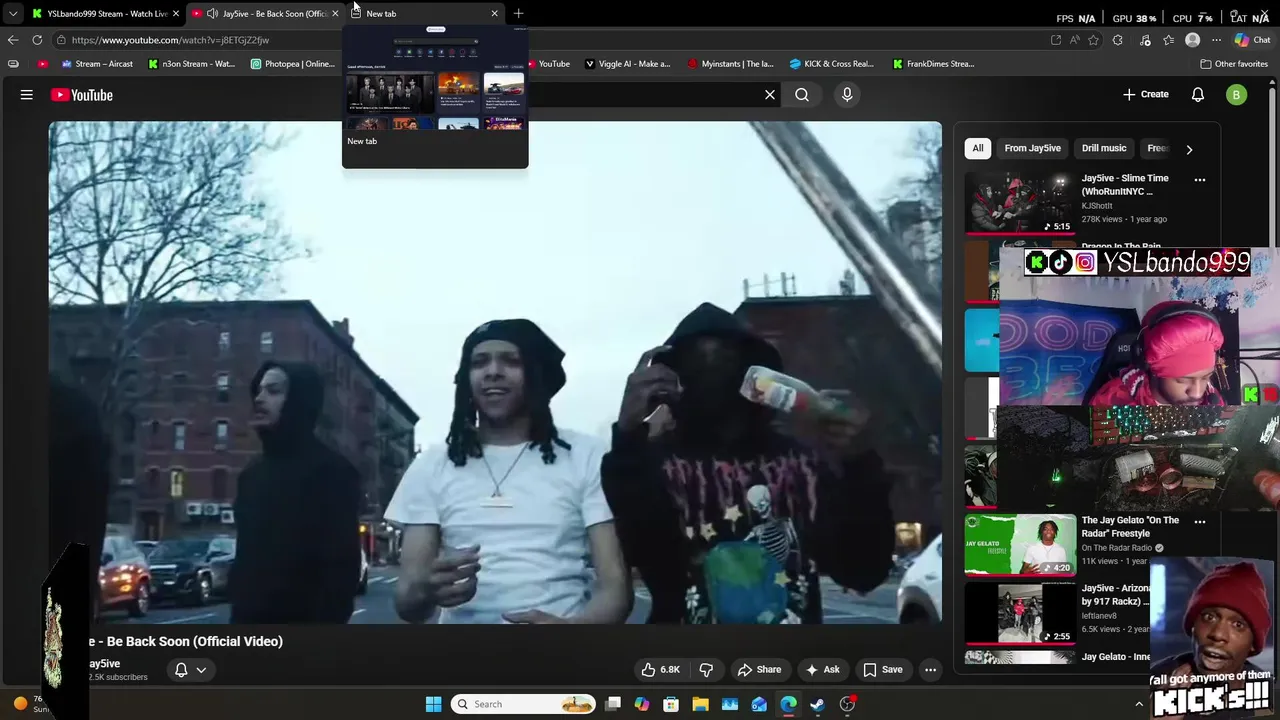1280x720 pixels.
Task: Clear the YouTube search box text
Action: click(770, 95)
